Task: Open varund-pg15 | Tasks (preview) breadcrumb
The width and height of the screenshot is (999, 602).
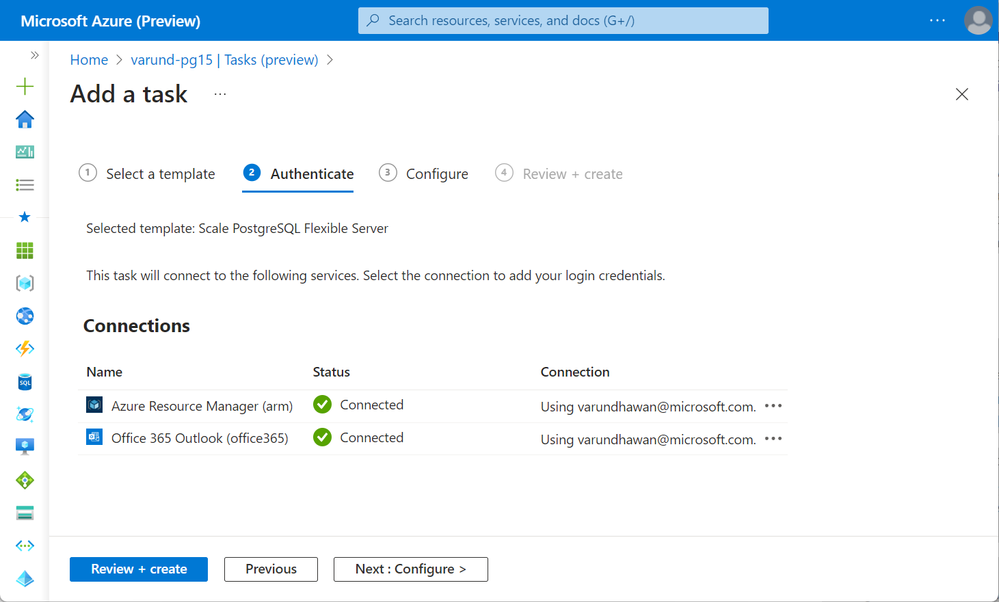Action: point(224,60)
